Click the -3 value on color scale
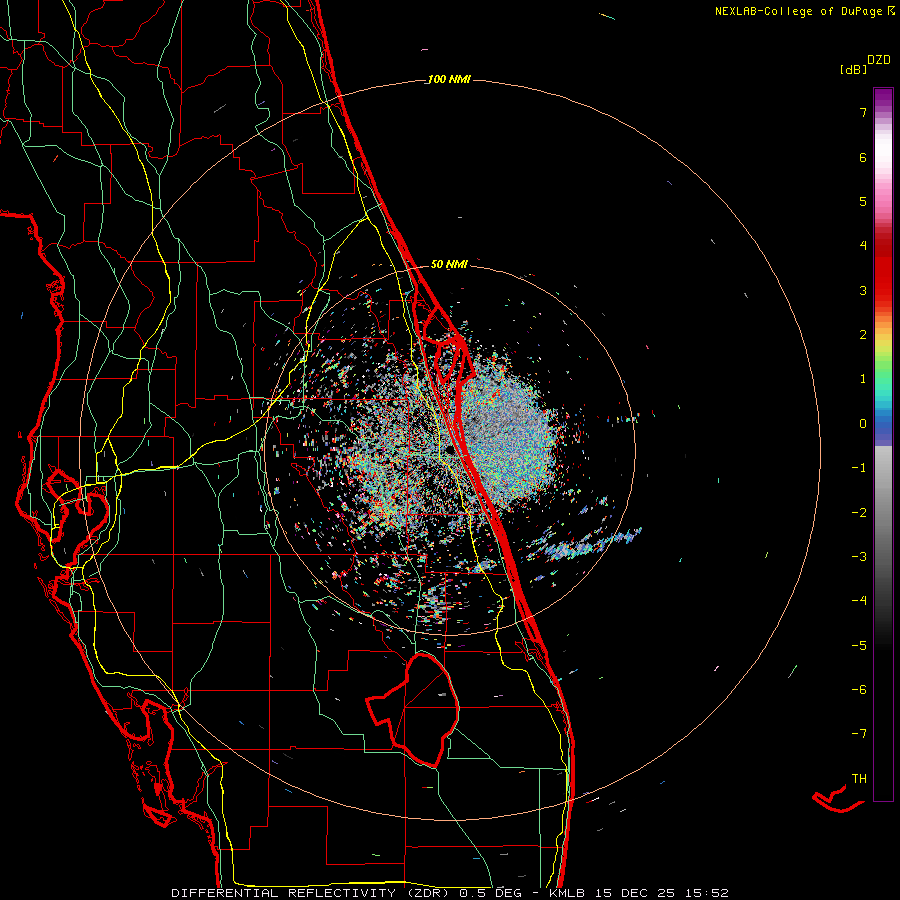Screen dimensions: 900x900 [x=859, y=556]
